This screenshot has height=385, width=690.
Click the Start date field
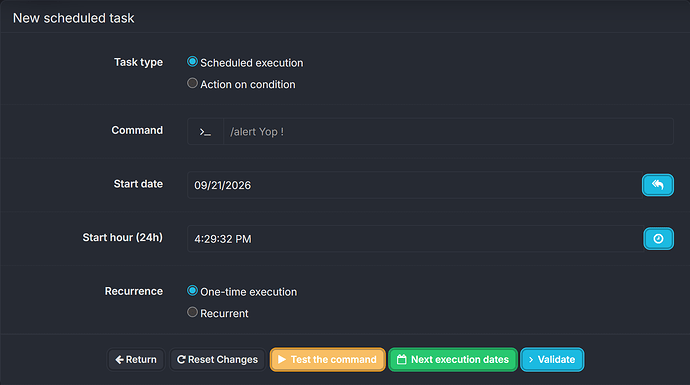(x=415, y=185)
